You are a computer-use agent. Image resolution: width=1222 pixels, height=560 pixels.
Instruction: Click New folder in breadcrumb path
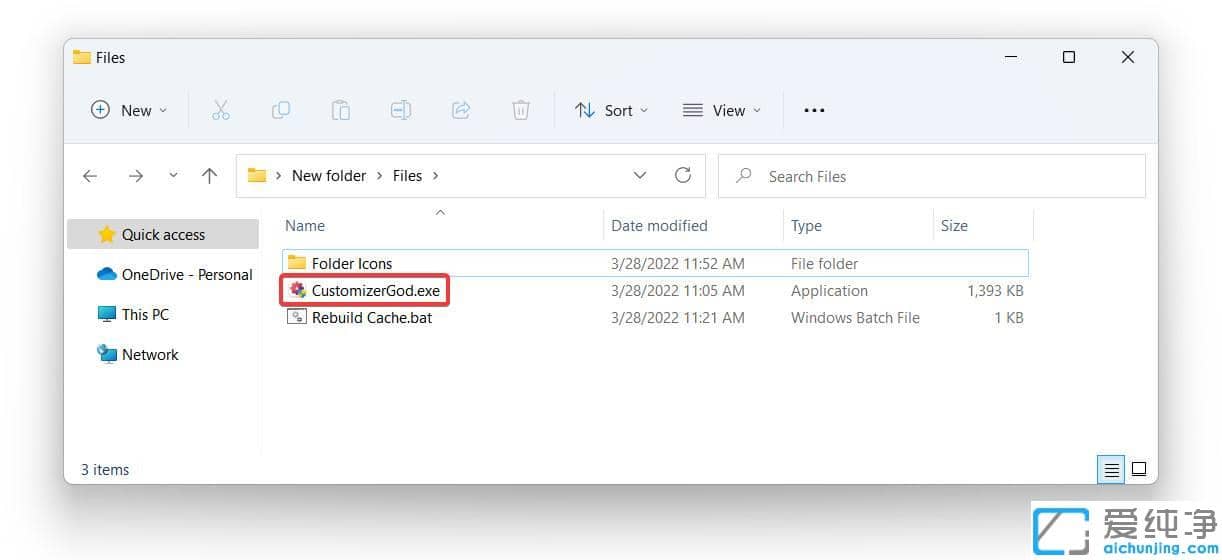(x=329, y=175)
